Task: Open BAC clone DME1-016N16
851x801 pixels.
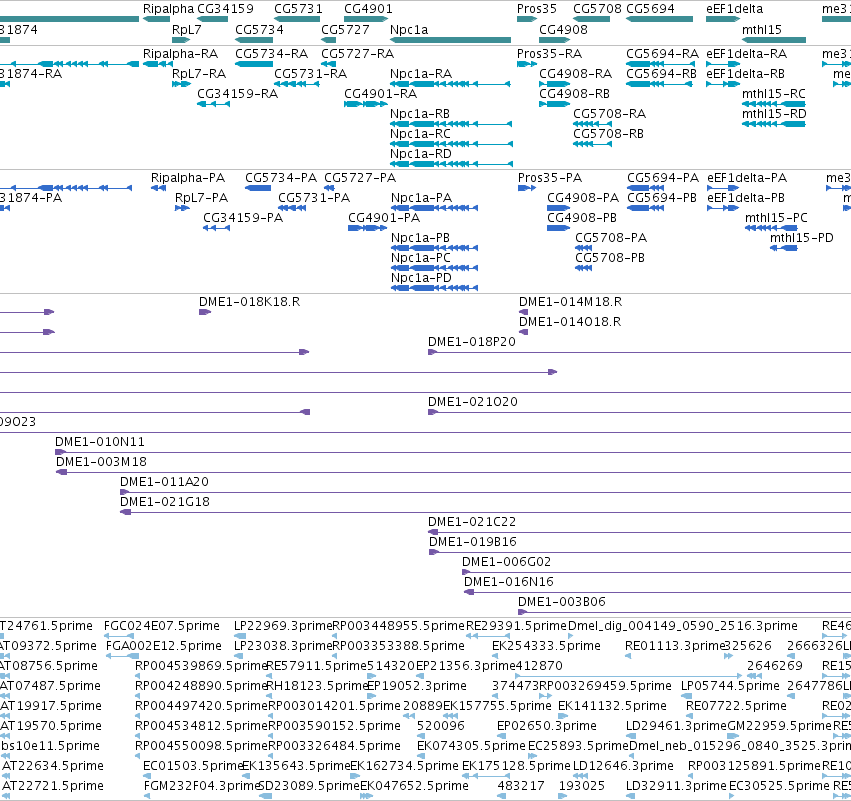Action: click(x=509, y=582)
